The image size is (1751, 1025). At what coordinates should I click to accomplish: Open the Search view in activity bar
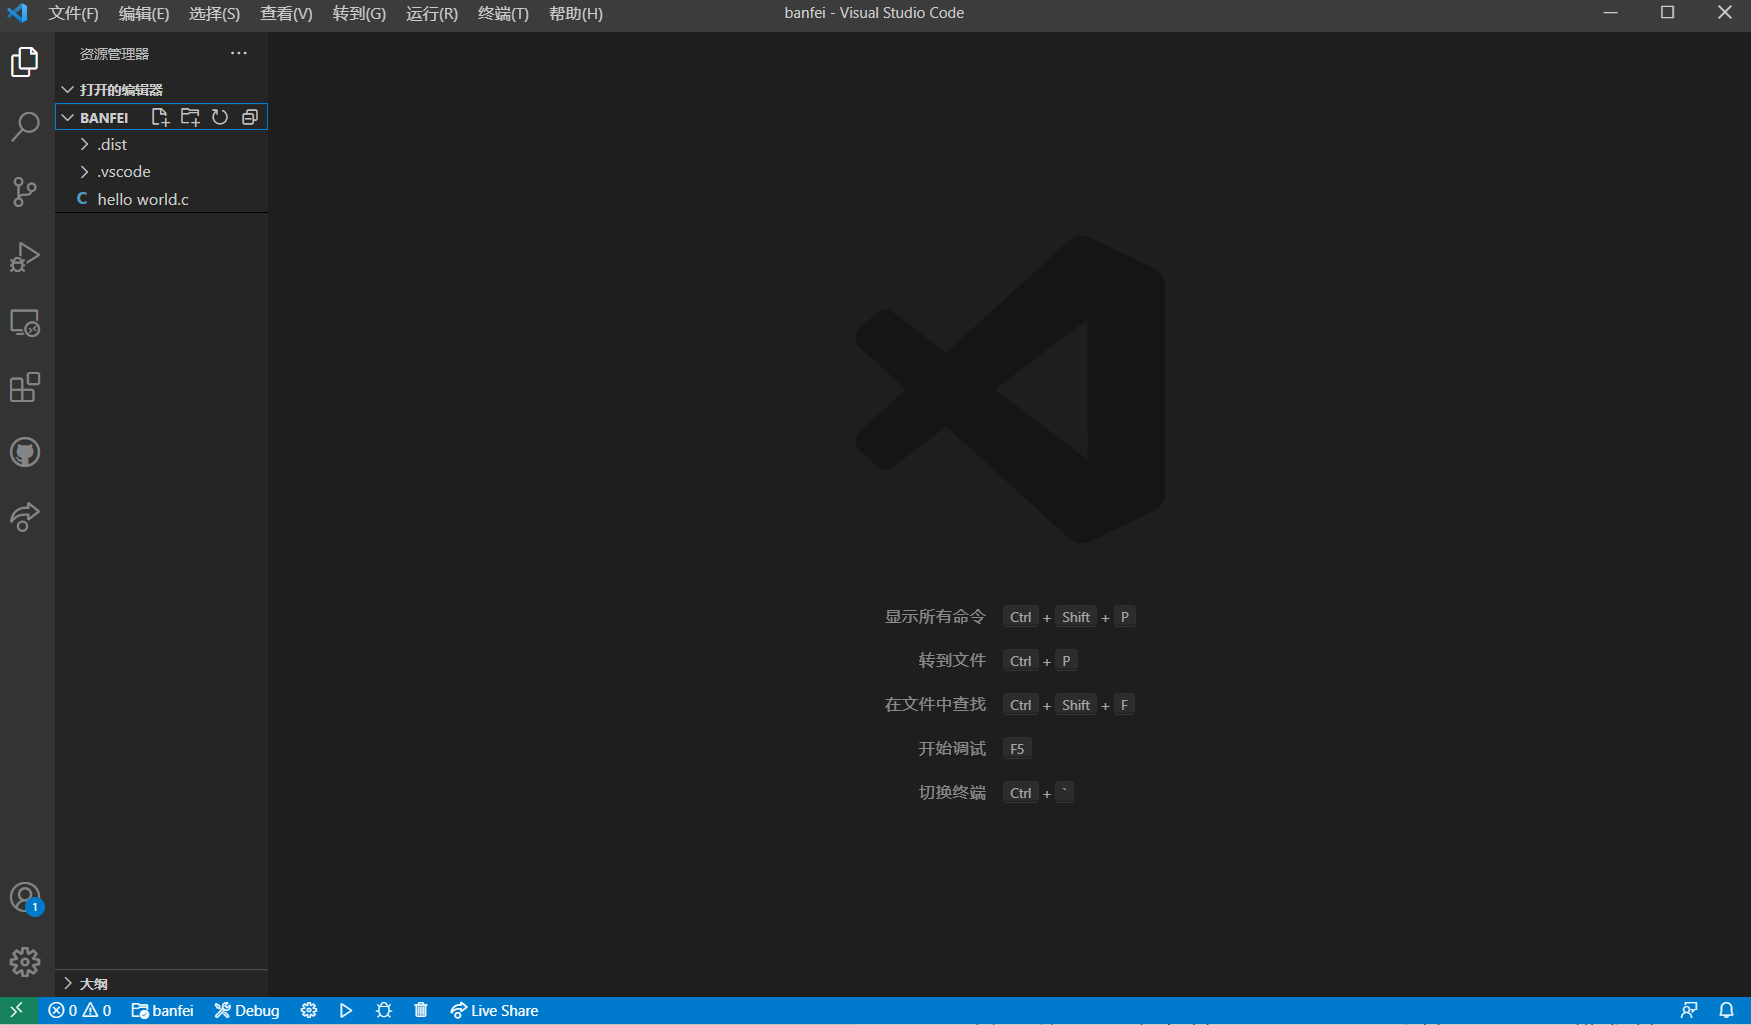click(25, 127)
